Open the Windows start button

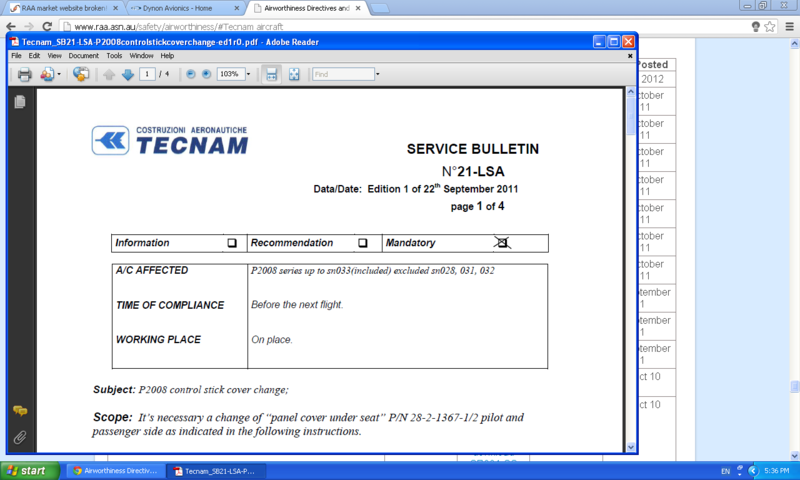(30, 470)
